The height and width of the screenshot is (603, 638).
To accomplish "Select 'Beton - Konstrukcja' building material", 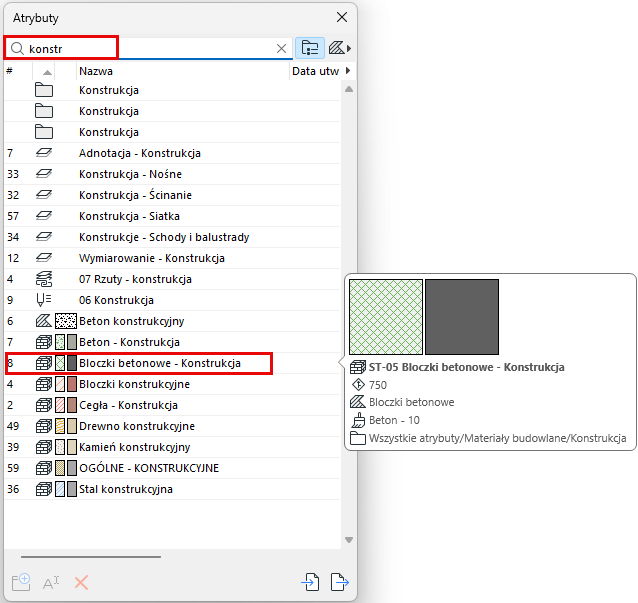I will pos(172,342).
